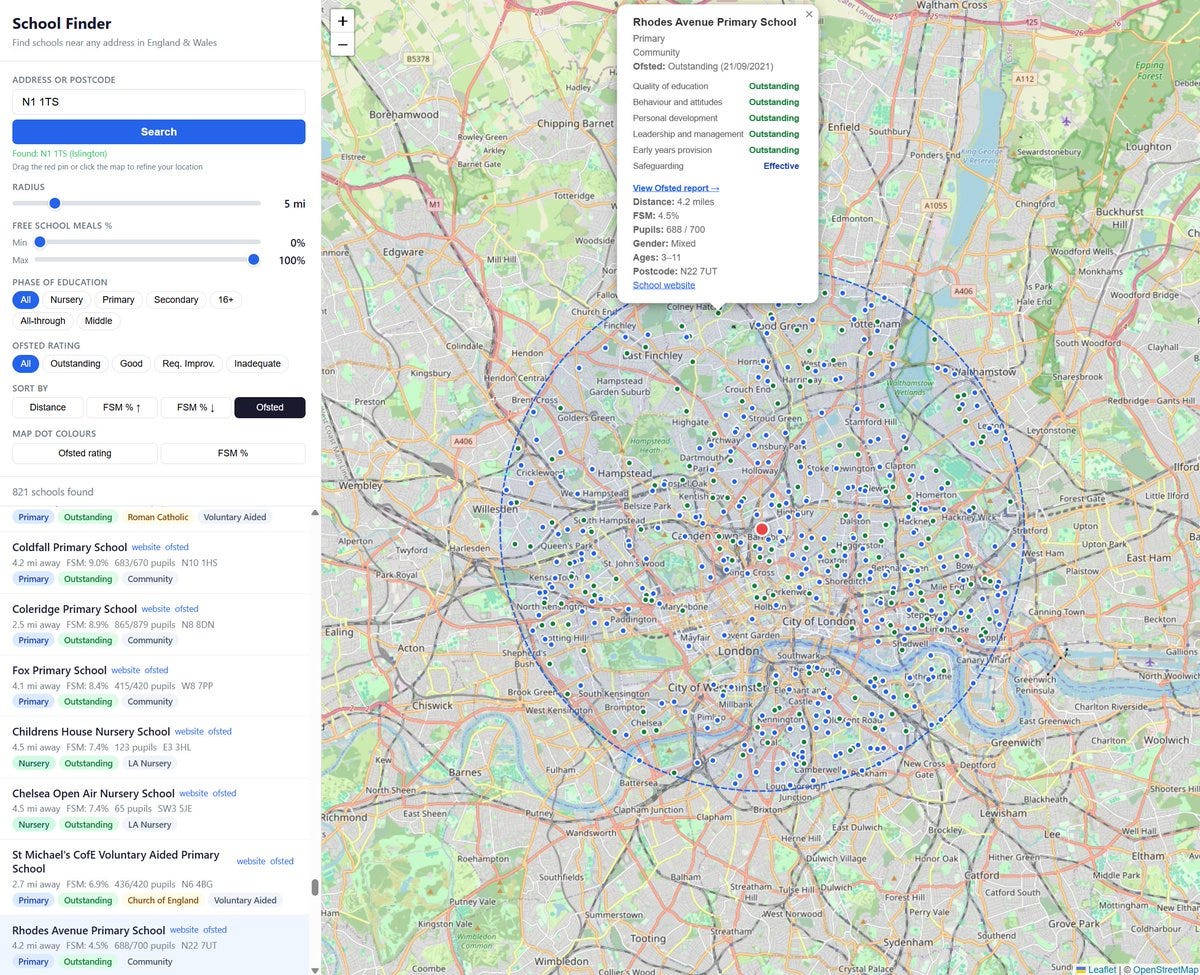Sort by FSM % descending
The width and height of the screenshot is (1200, 975).
click(x=196, y=408)
